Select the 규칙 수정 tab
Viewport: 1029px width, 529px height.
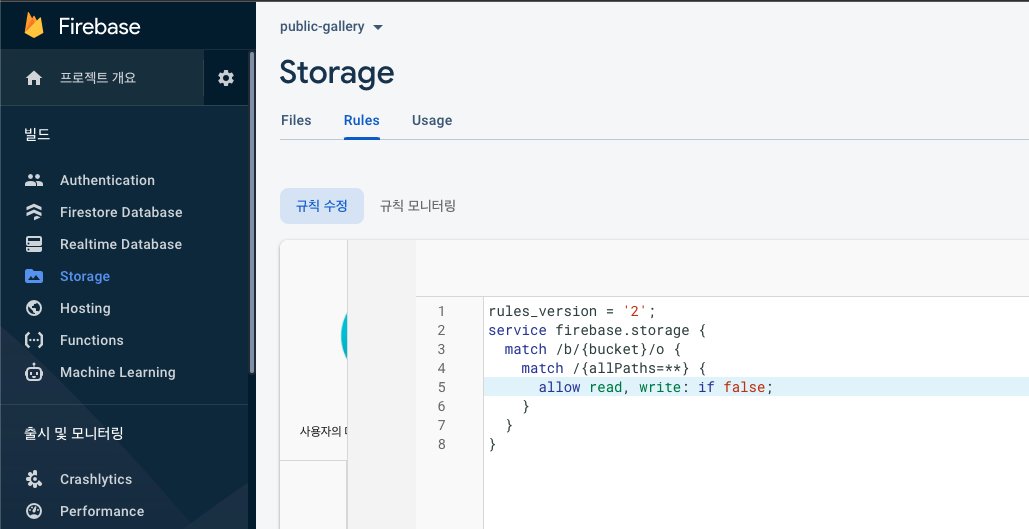[322, 206]
